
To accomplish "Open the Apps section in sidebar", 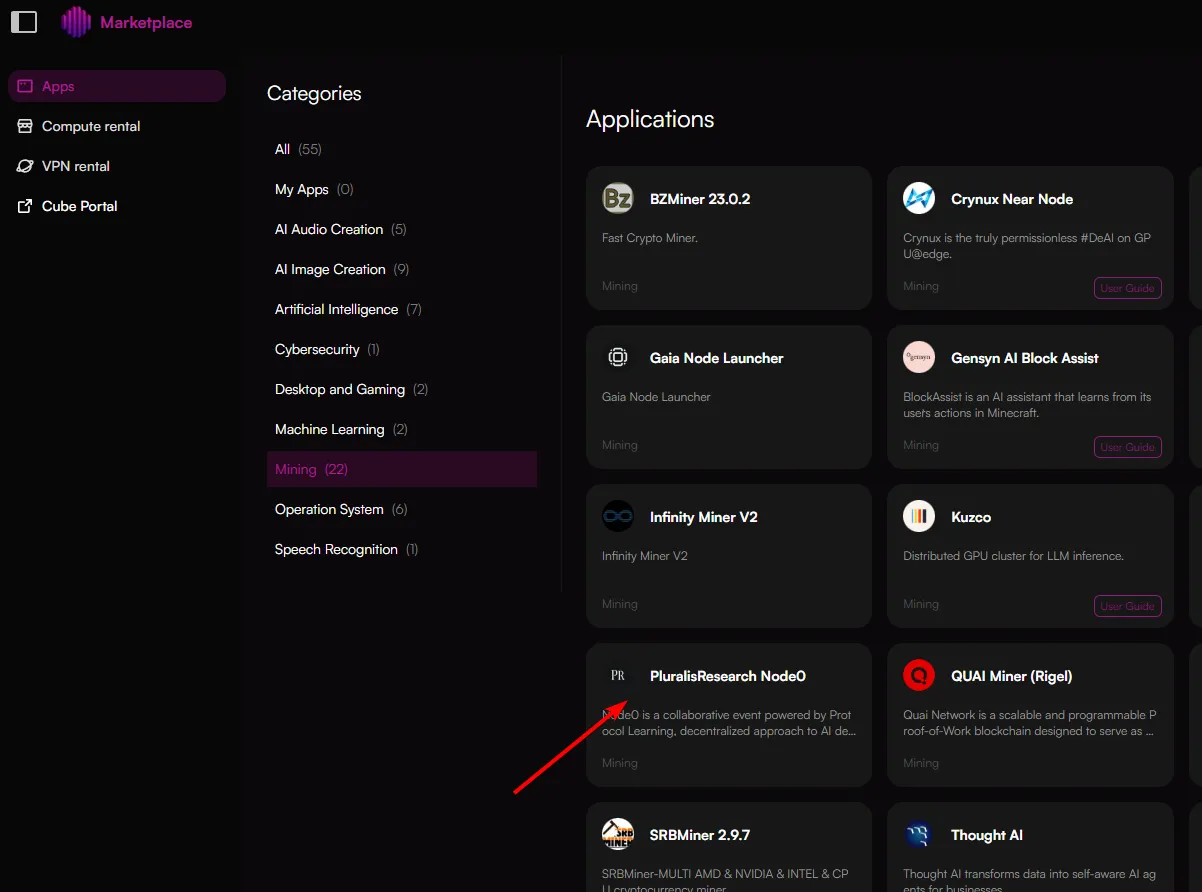I will pos(117,86).
